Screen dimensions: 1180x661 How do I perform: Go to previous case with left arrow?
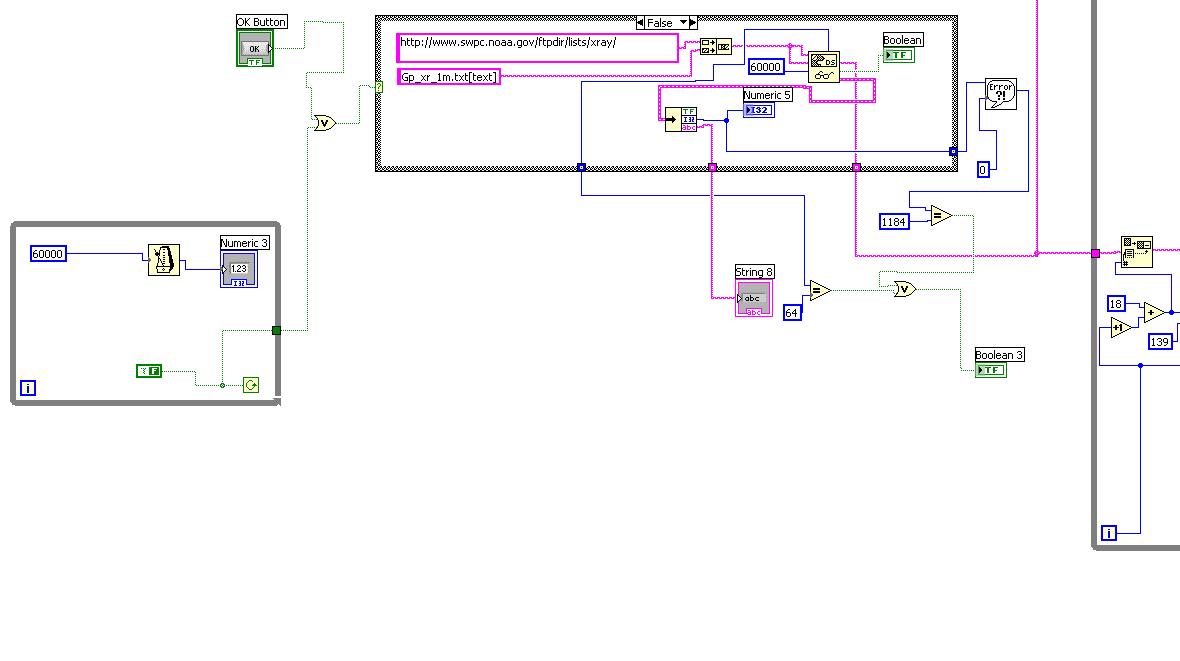point(640,23)
